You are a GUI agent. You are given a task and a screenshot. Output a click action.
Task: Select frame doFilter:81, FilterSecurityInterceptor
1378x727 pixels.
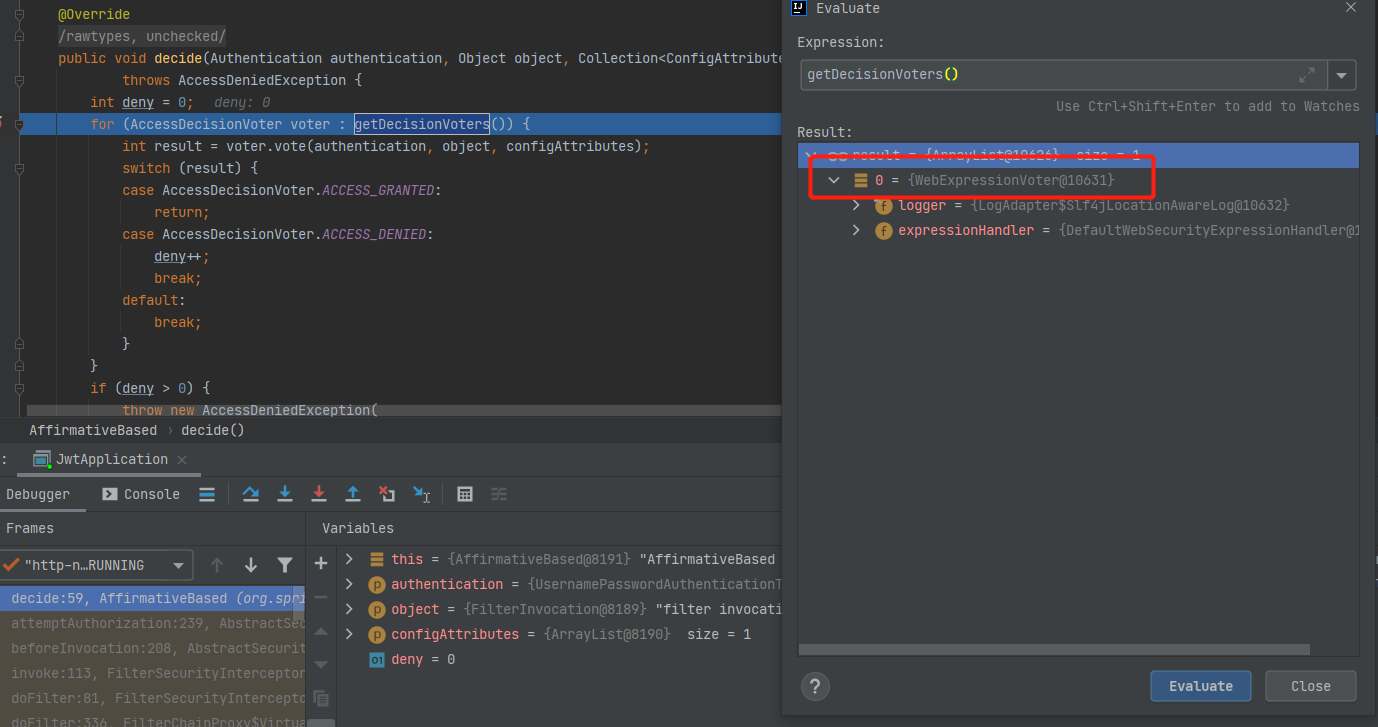[152, 698]
